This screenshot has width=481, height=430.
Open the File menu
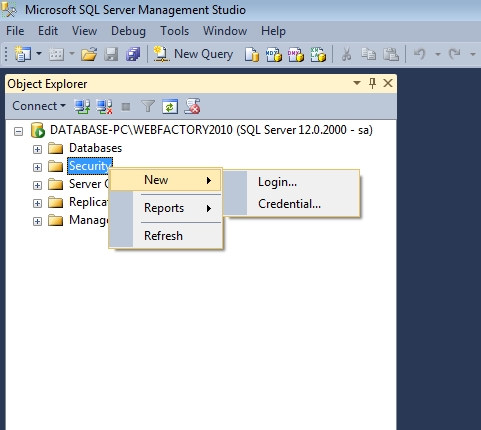15,31
